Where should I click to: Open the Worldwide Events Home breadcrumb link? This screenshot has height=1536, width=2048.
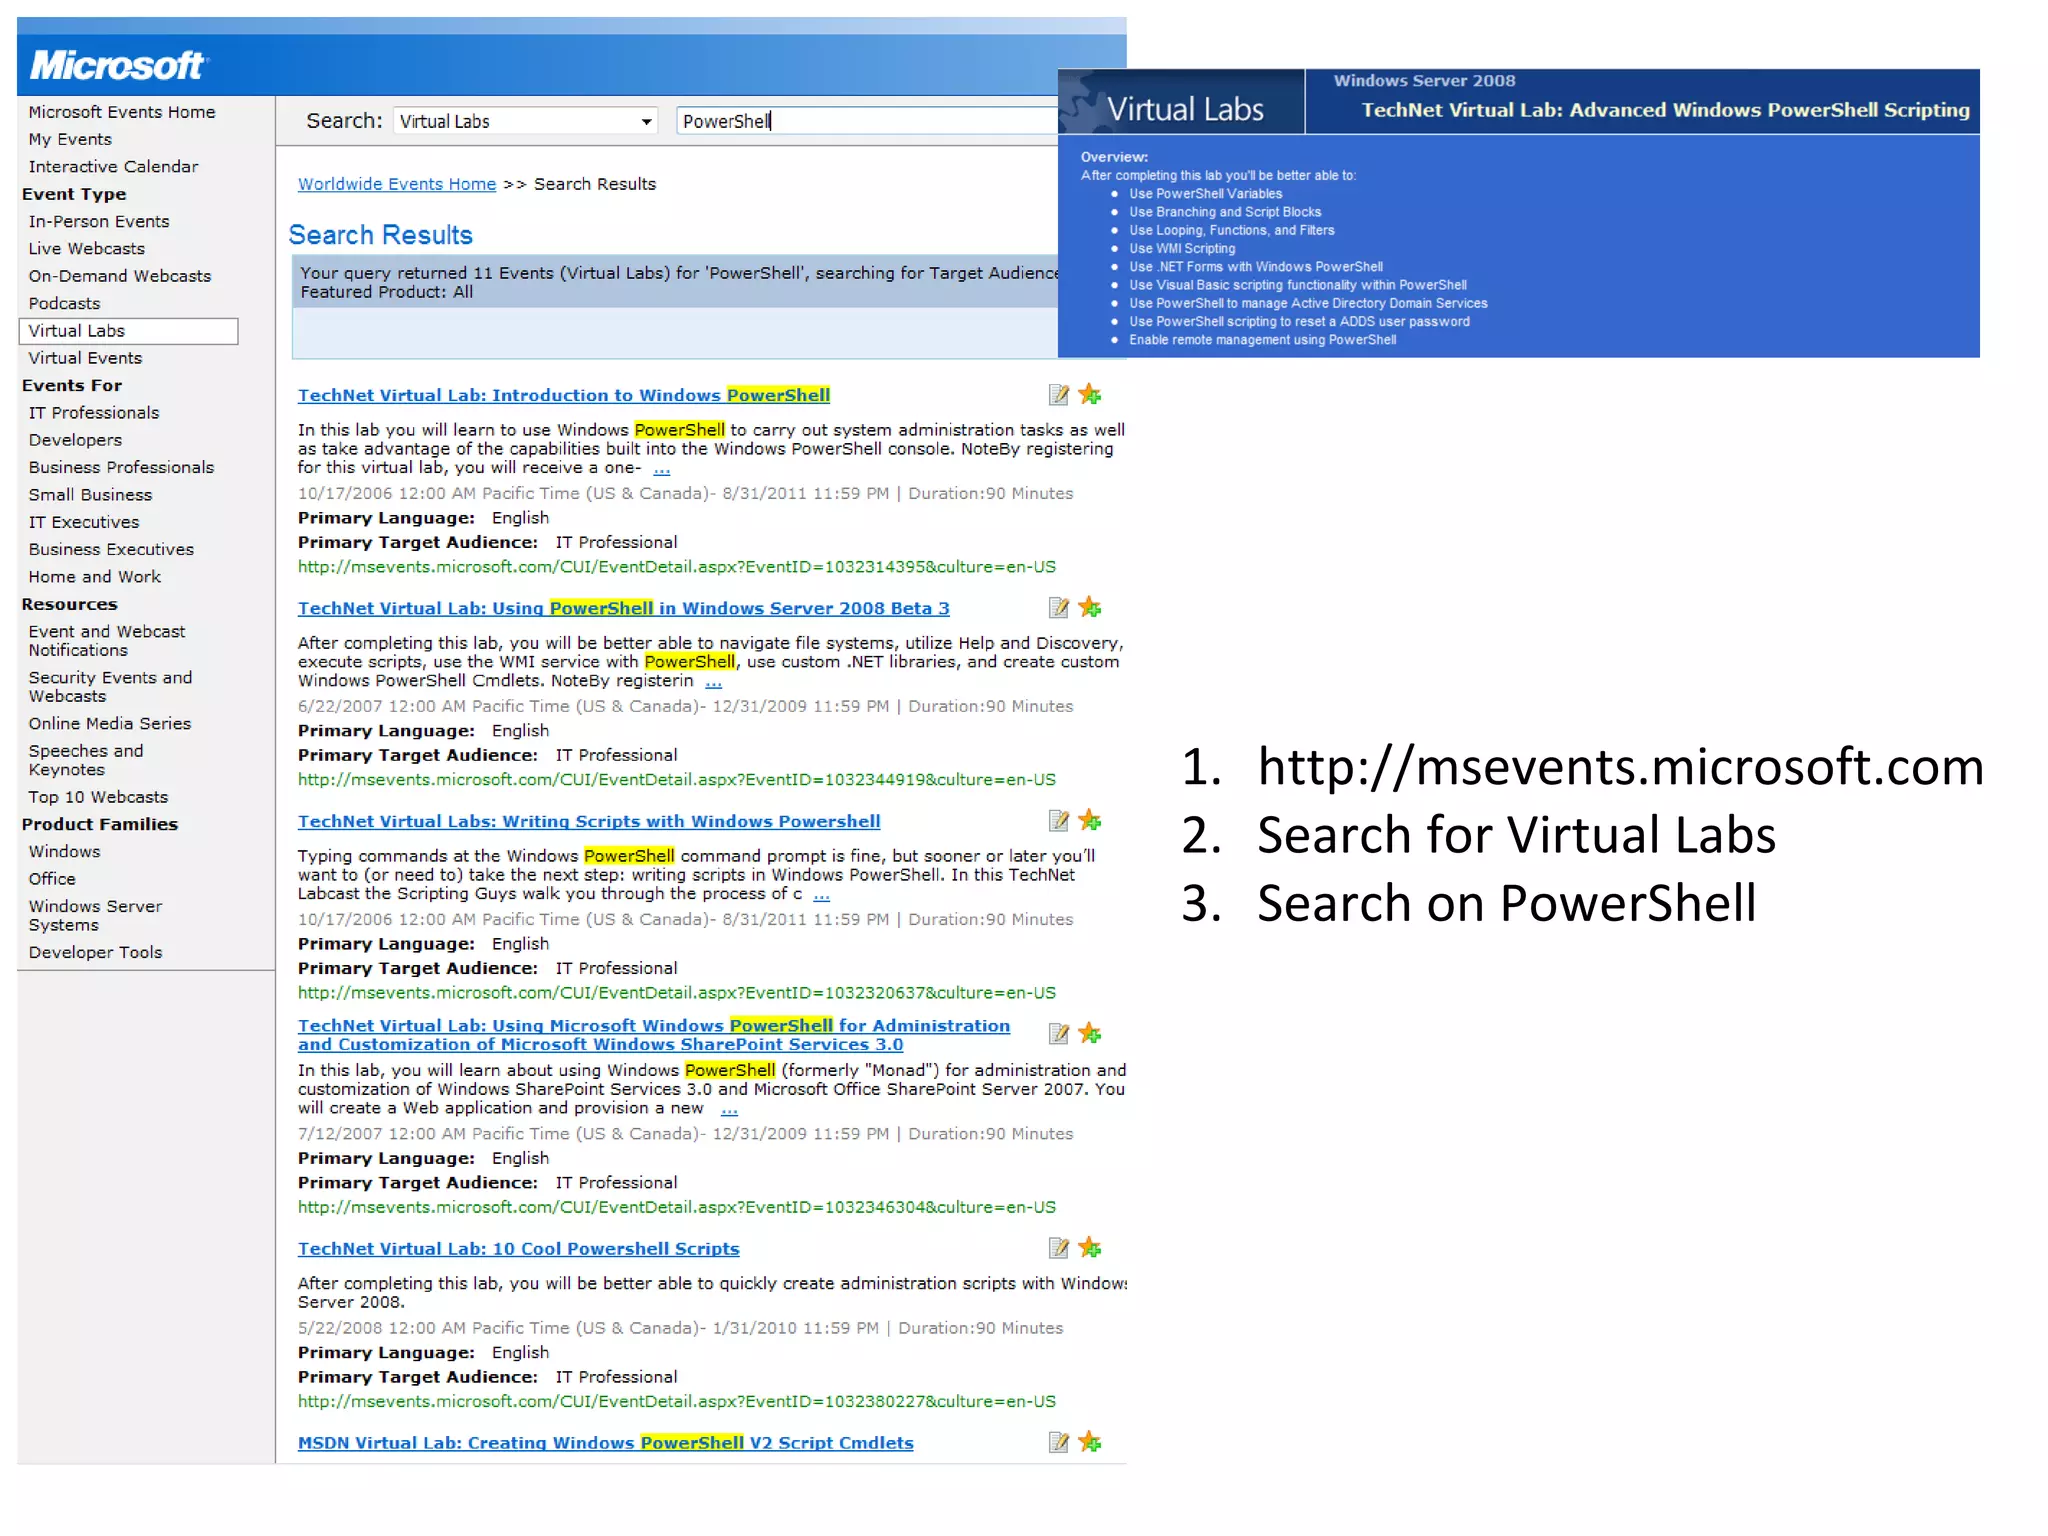(397, 184)
